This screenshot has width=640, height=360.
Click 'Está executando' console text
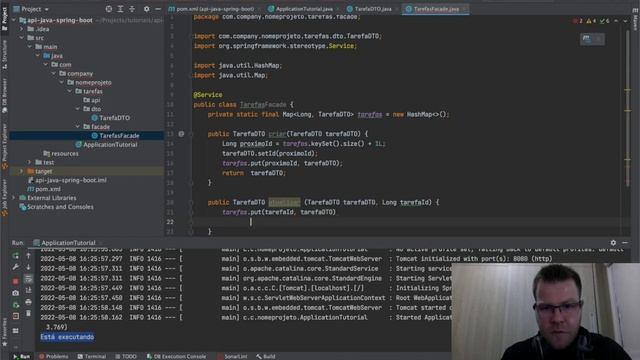(x=67, y=337)
